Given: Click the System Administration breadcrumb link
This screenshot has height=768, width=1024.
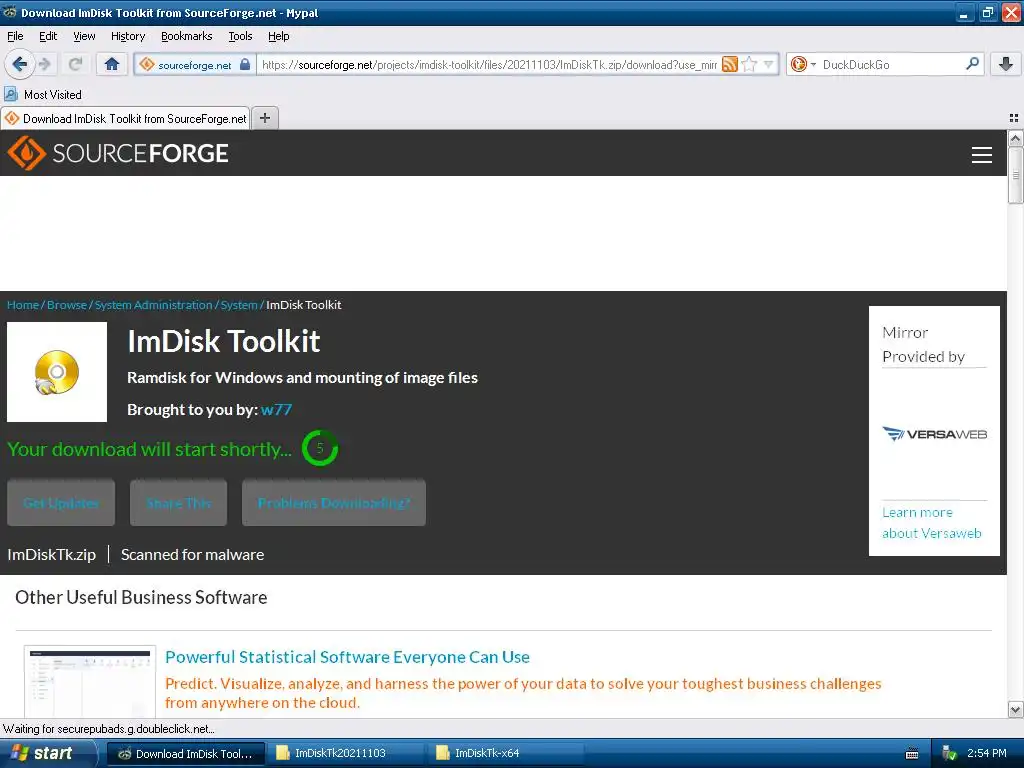Looking at the screenshot, I should click(x=153, y=305).
